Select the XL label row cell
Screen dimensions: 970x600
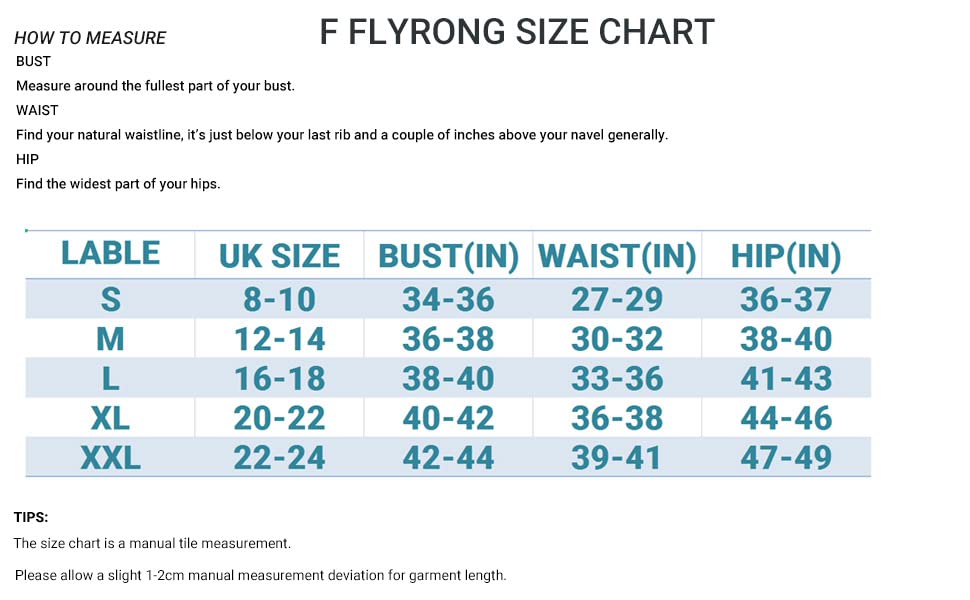pyautogui.click(x=110, y=418)
